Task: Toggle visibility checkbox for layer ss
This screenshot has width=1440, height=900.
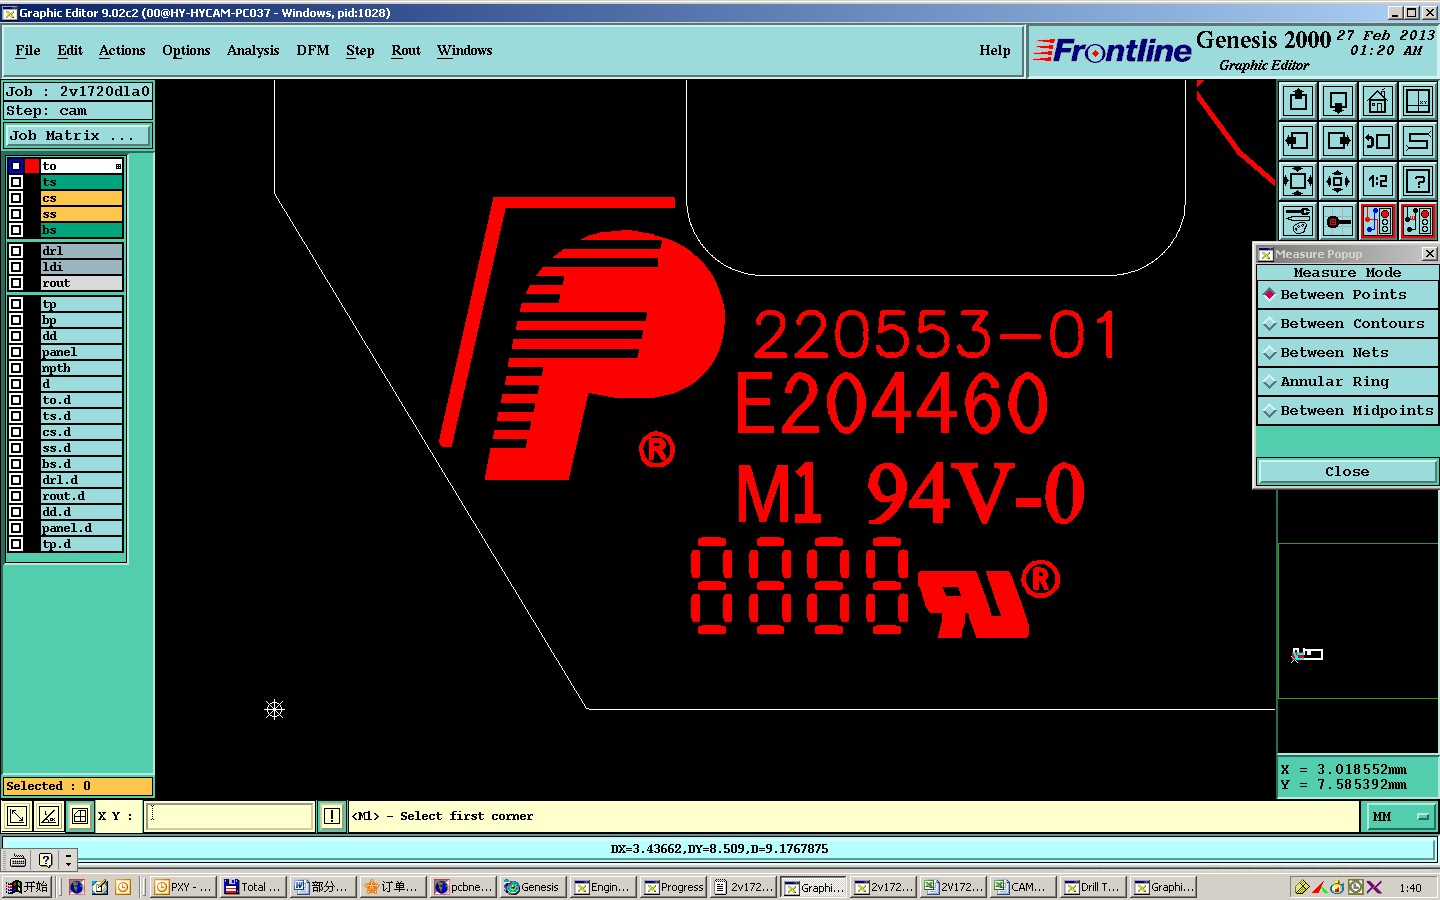Action: pyautogui.click(x=16, y=214)
